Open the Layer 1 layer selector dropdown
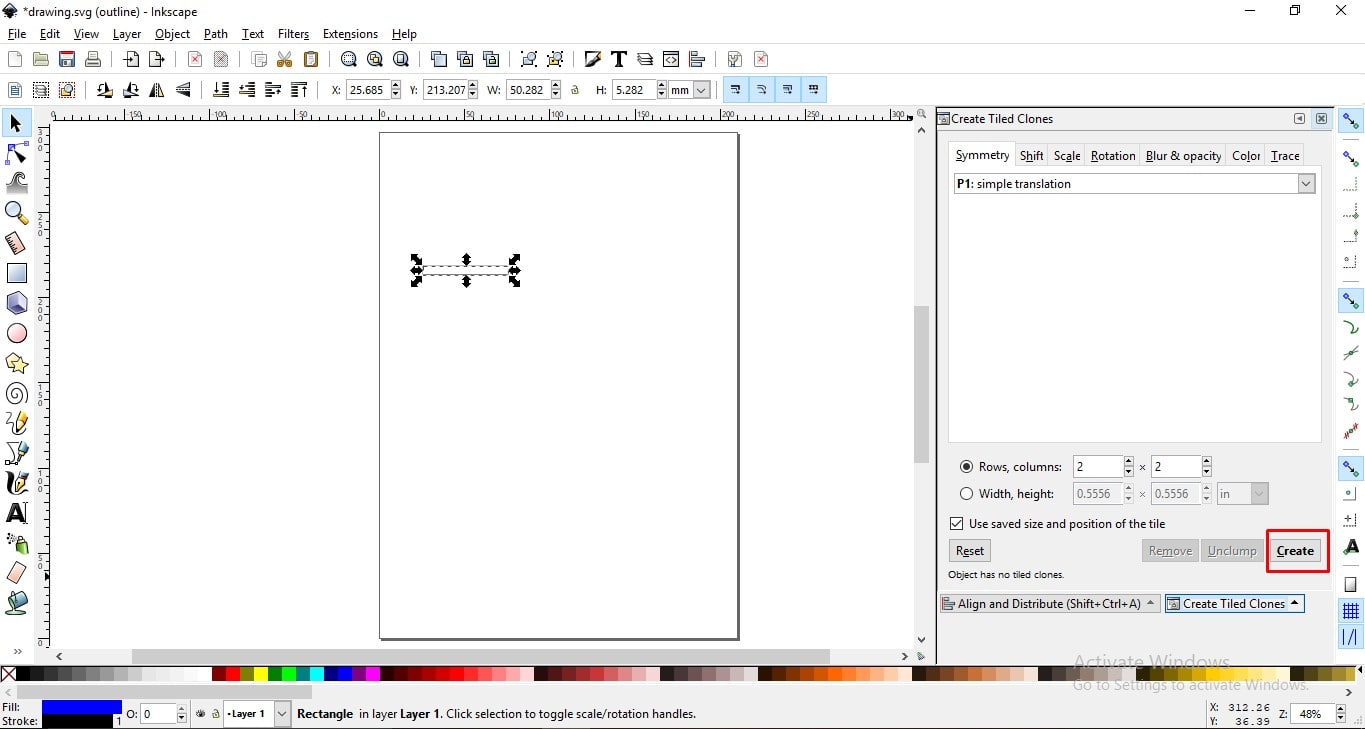1365x729 pixels. 257,714
